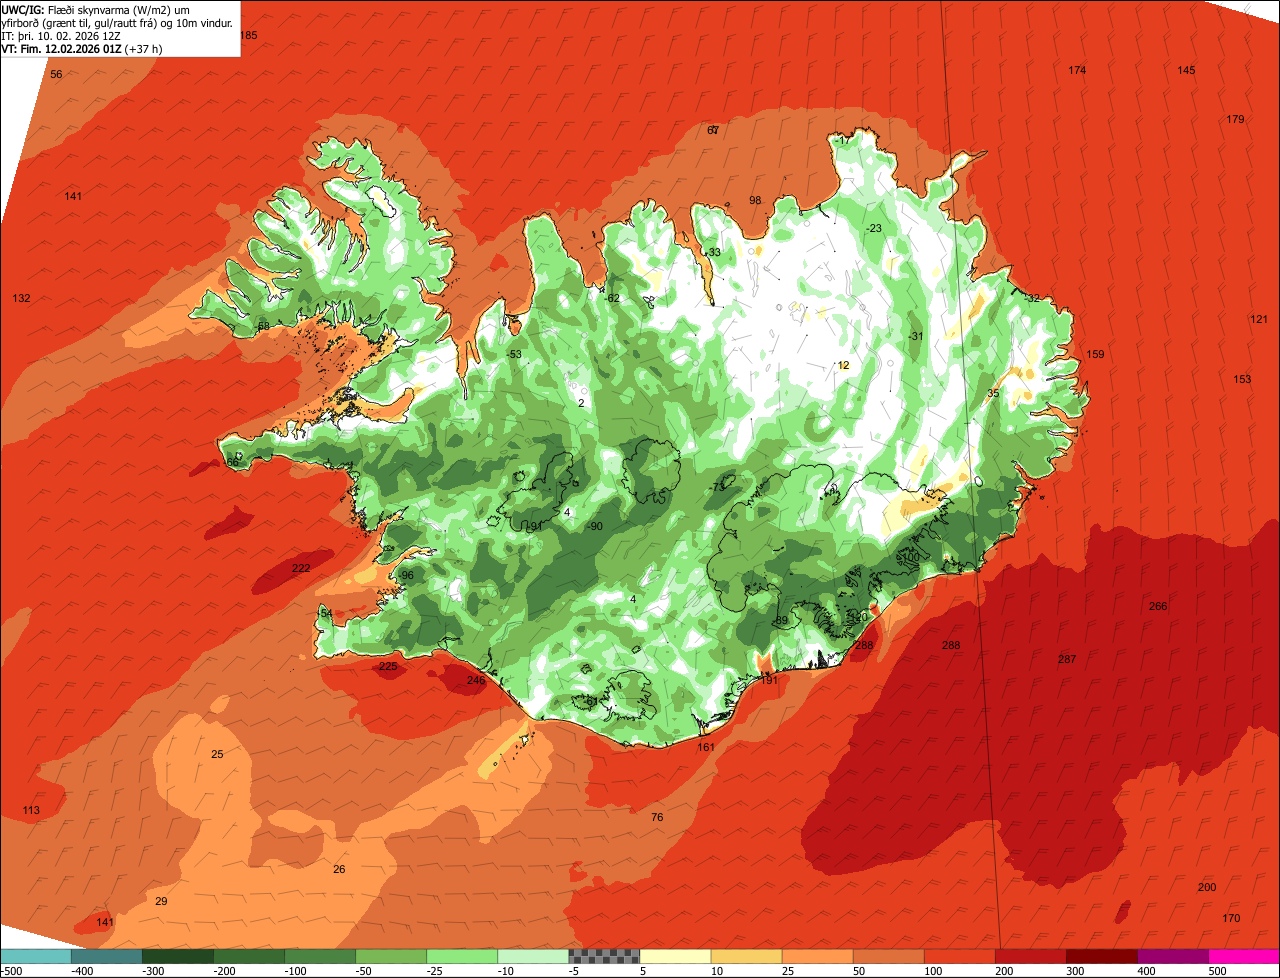Select the value 96 near the coast
1280x978 pixels.
(407, 576)
